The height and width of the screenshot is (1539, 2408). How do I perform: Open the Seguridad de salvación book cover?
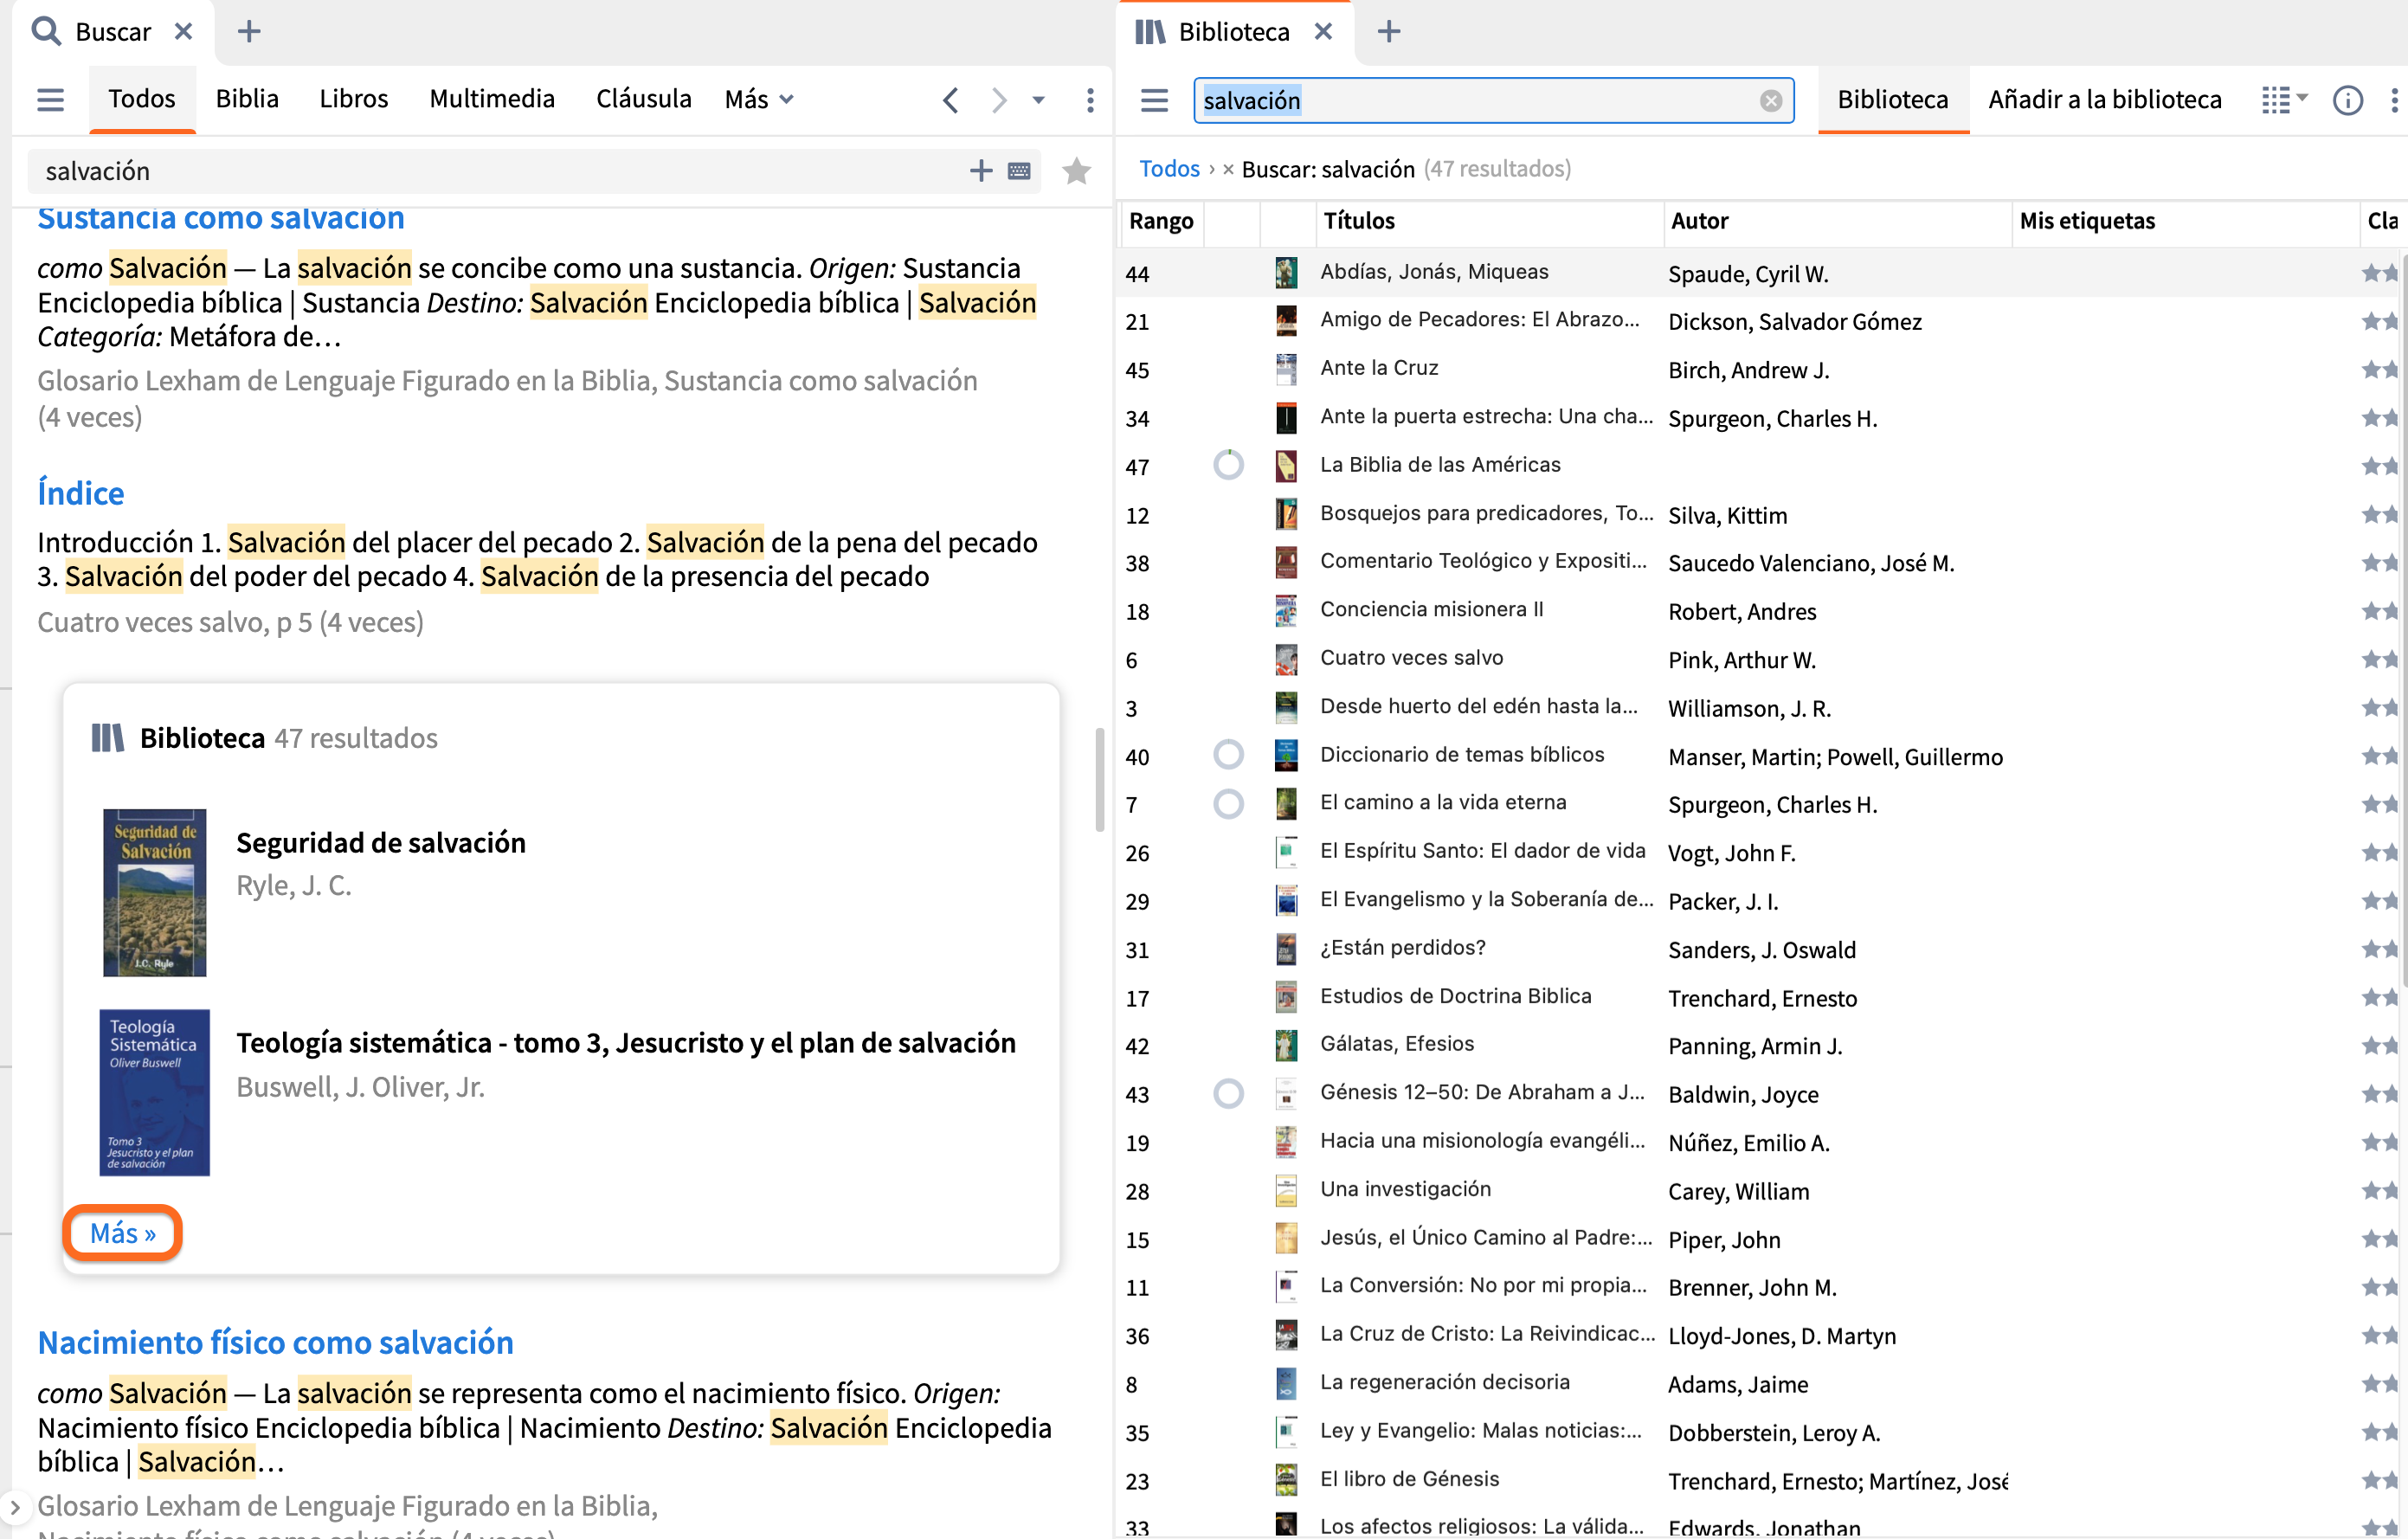tap(154, 892)
